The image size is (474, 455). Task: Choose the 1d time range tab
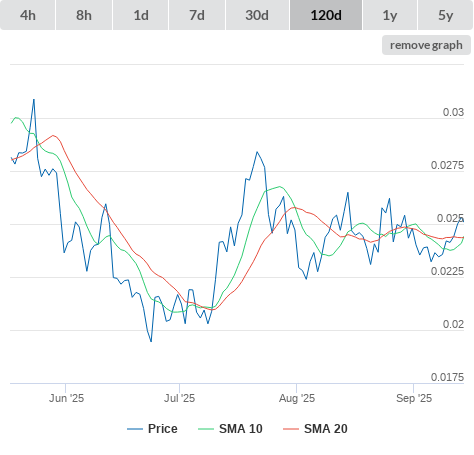point(141,15)
